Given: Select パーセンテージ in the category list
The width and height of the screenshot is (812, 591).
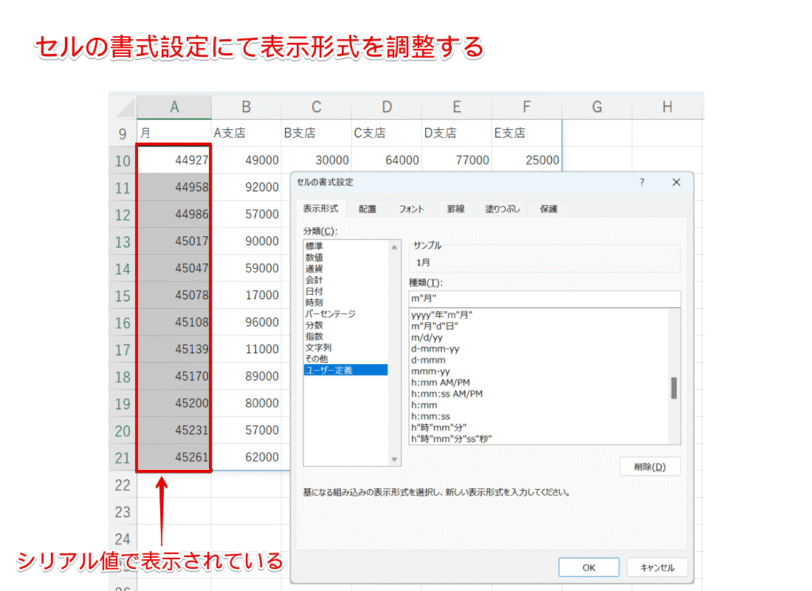Looking at the screenshot, I should pyautogui.click(x=345, y=314).
